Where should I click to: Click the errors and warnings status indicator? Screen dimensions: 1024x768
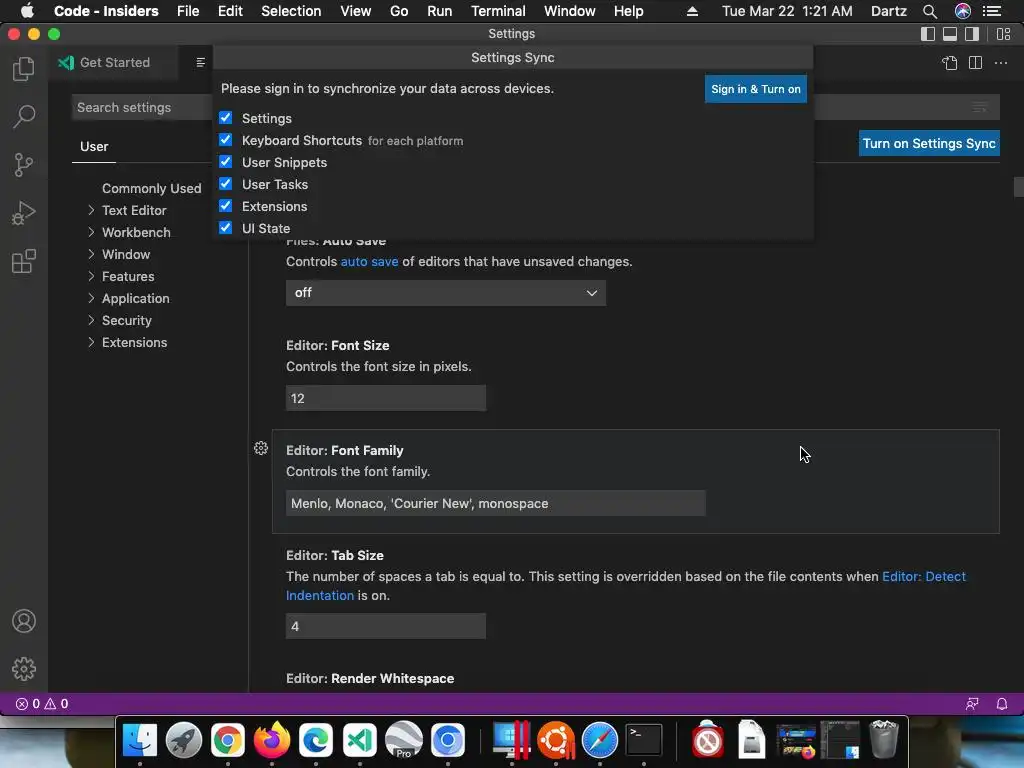pos(42,704)
